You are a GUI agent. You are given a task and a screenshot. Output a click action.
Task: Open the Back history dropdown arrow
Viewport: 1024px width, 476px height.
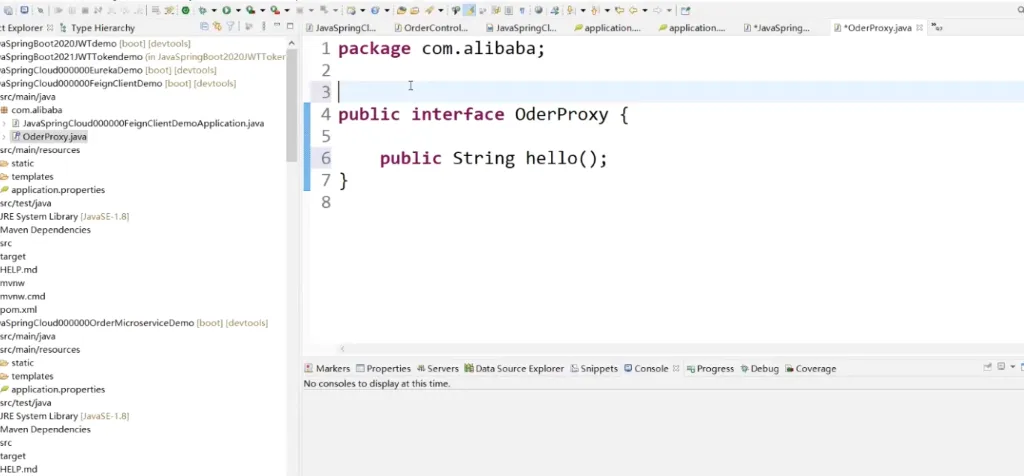pyautogui.click(x=645, y=10)
